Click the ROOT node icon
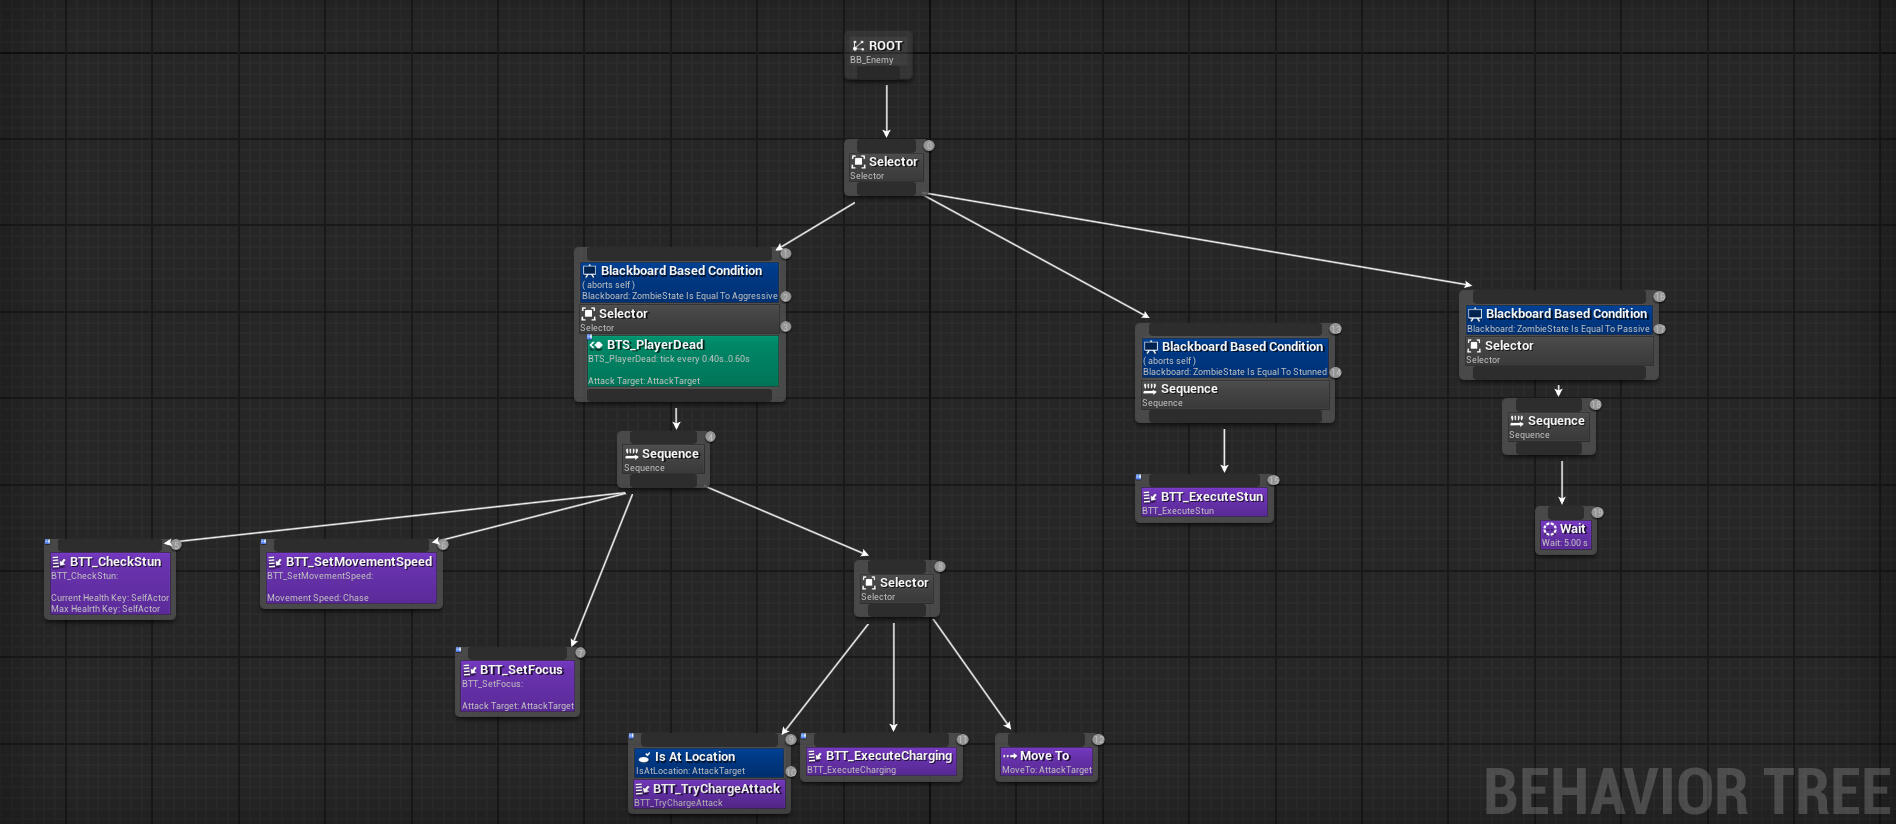Image resolution: width=1896 pixels, height=824 pixels. click(x=858, y=46)
